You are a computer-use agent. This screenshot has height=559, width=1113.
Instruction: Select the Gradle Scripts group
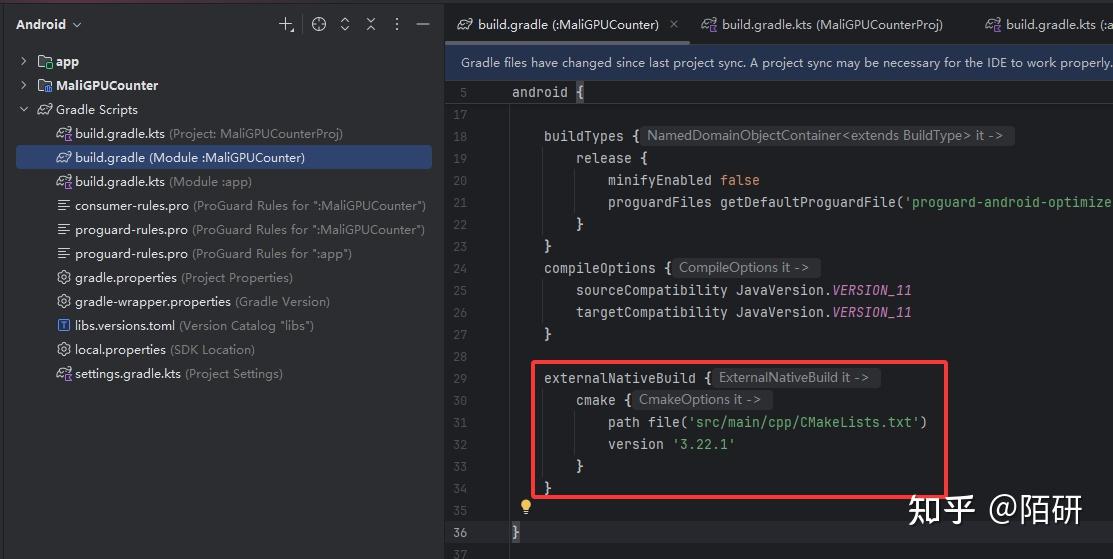click(87, 109)
